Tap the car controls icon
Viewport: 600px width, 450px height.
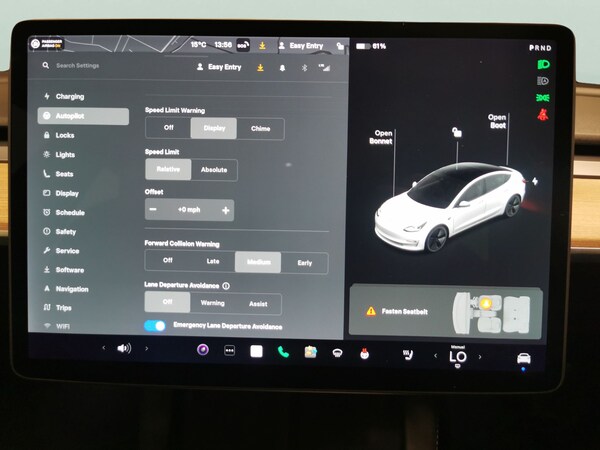click(523, 358)
